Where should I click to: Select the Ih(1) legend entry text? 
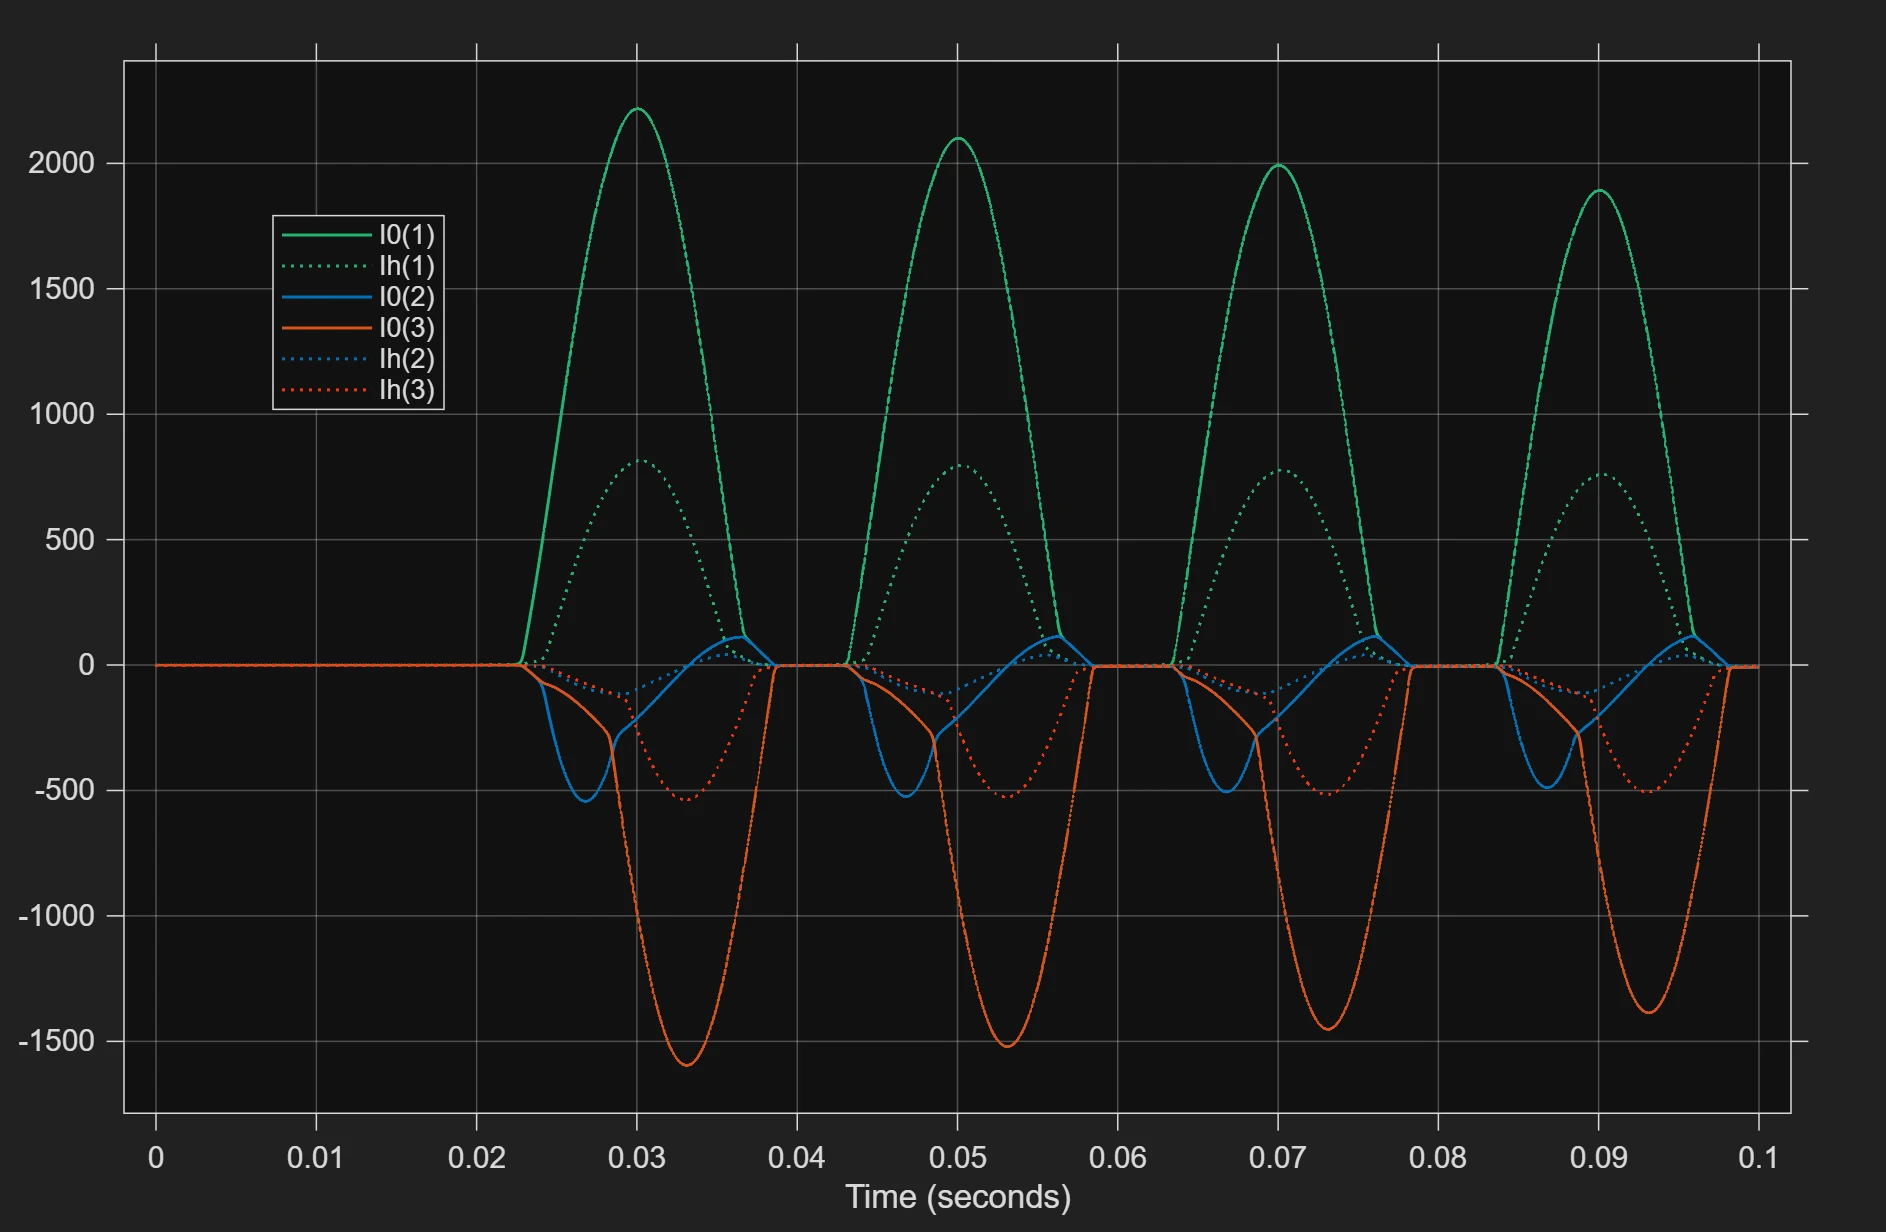point(406,266)
